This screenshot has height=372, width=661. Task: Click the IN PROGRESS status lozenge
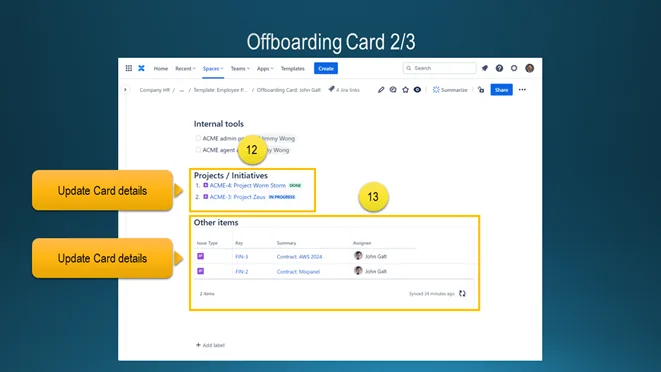click(282, 197)
